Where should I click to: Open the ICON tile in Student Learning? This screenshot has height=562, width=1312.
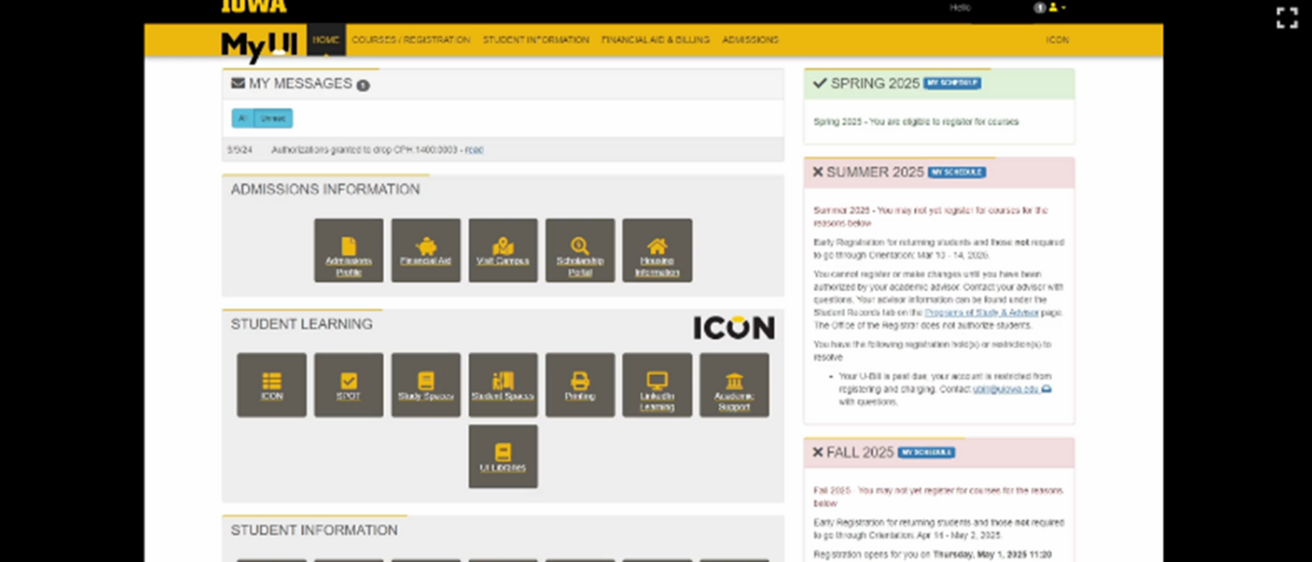(x=272, y=385)
